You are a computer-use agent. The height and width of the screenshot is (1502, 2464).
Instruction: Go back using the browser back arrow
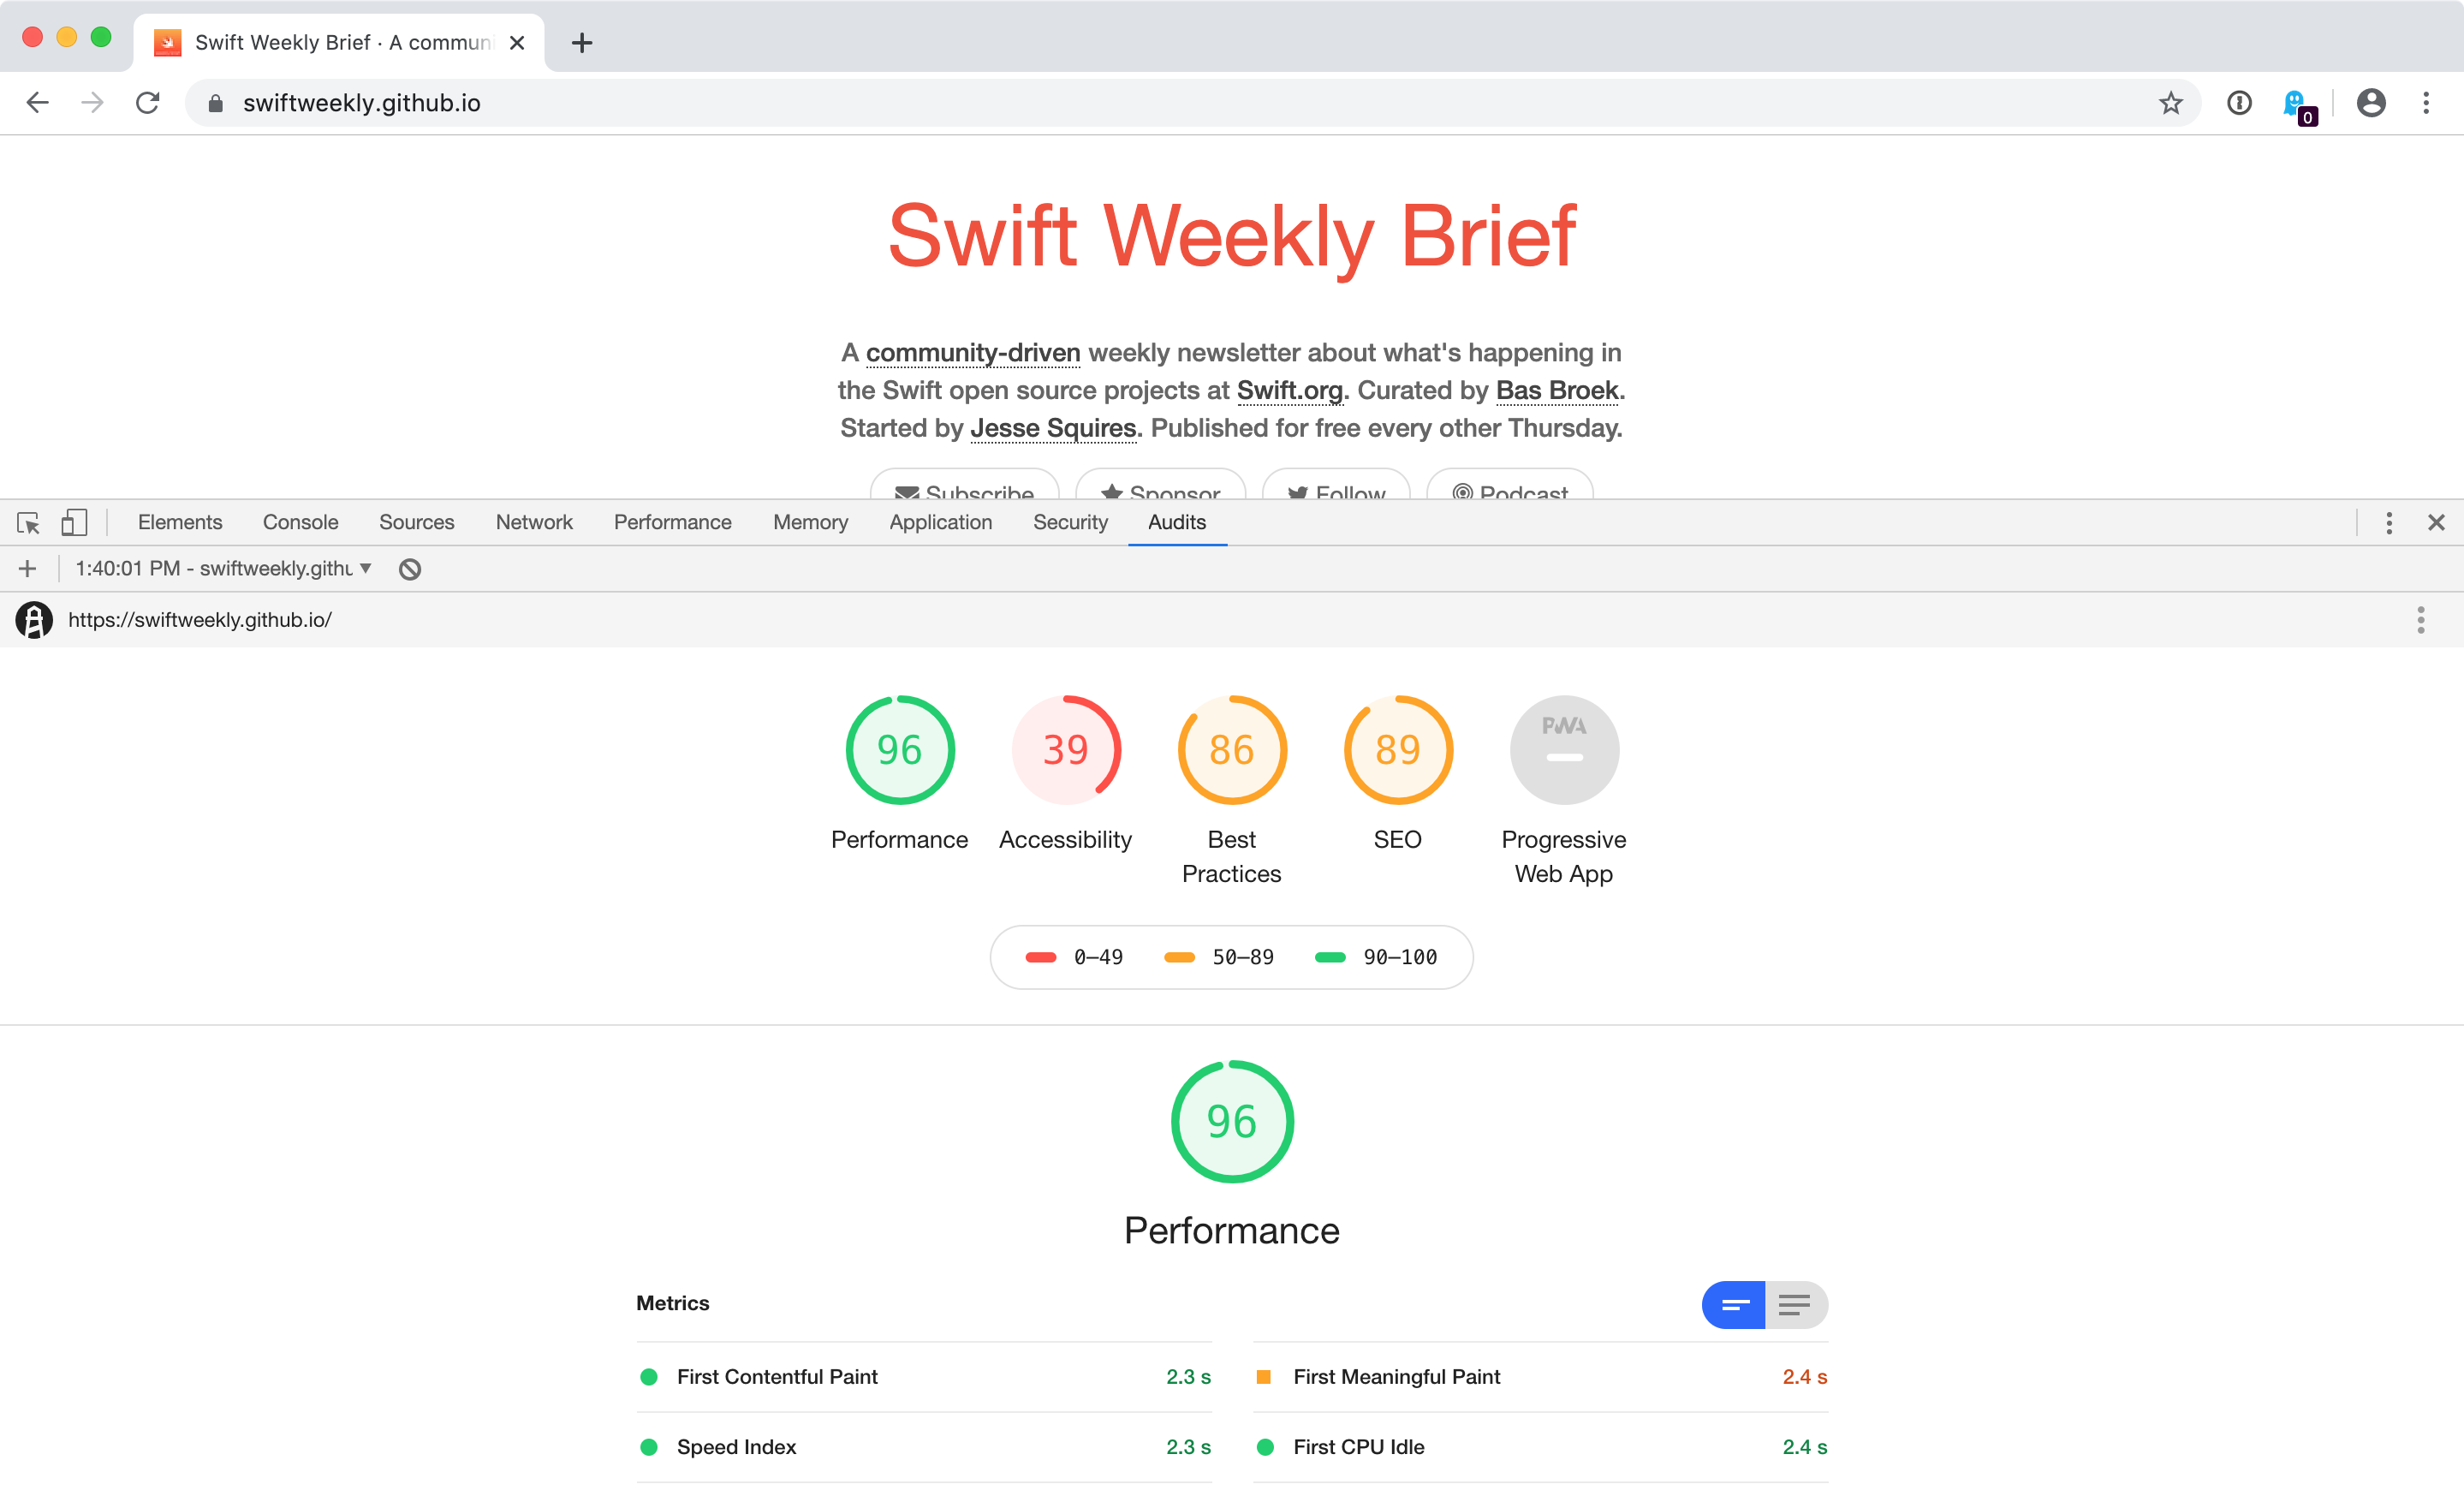pos(38,103)
